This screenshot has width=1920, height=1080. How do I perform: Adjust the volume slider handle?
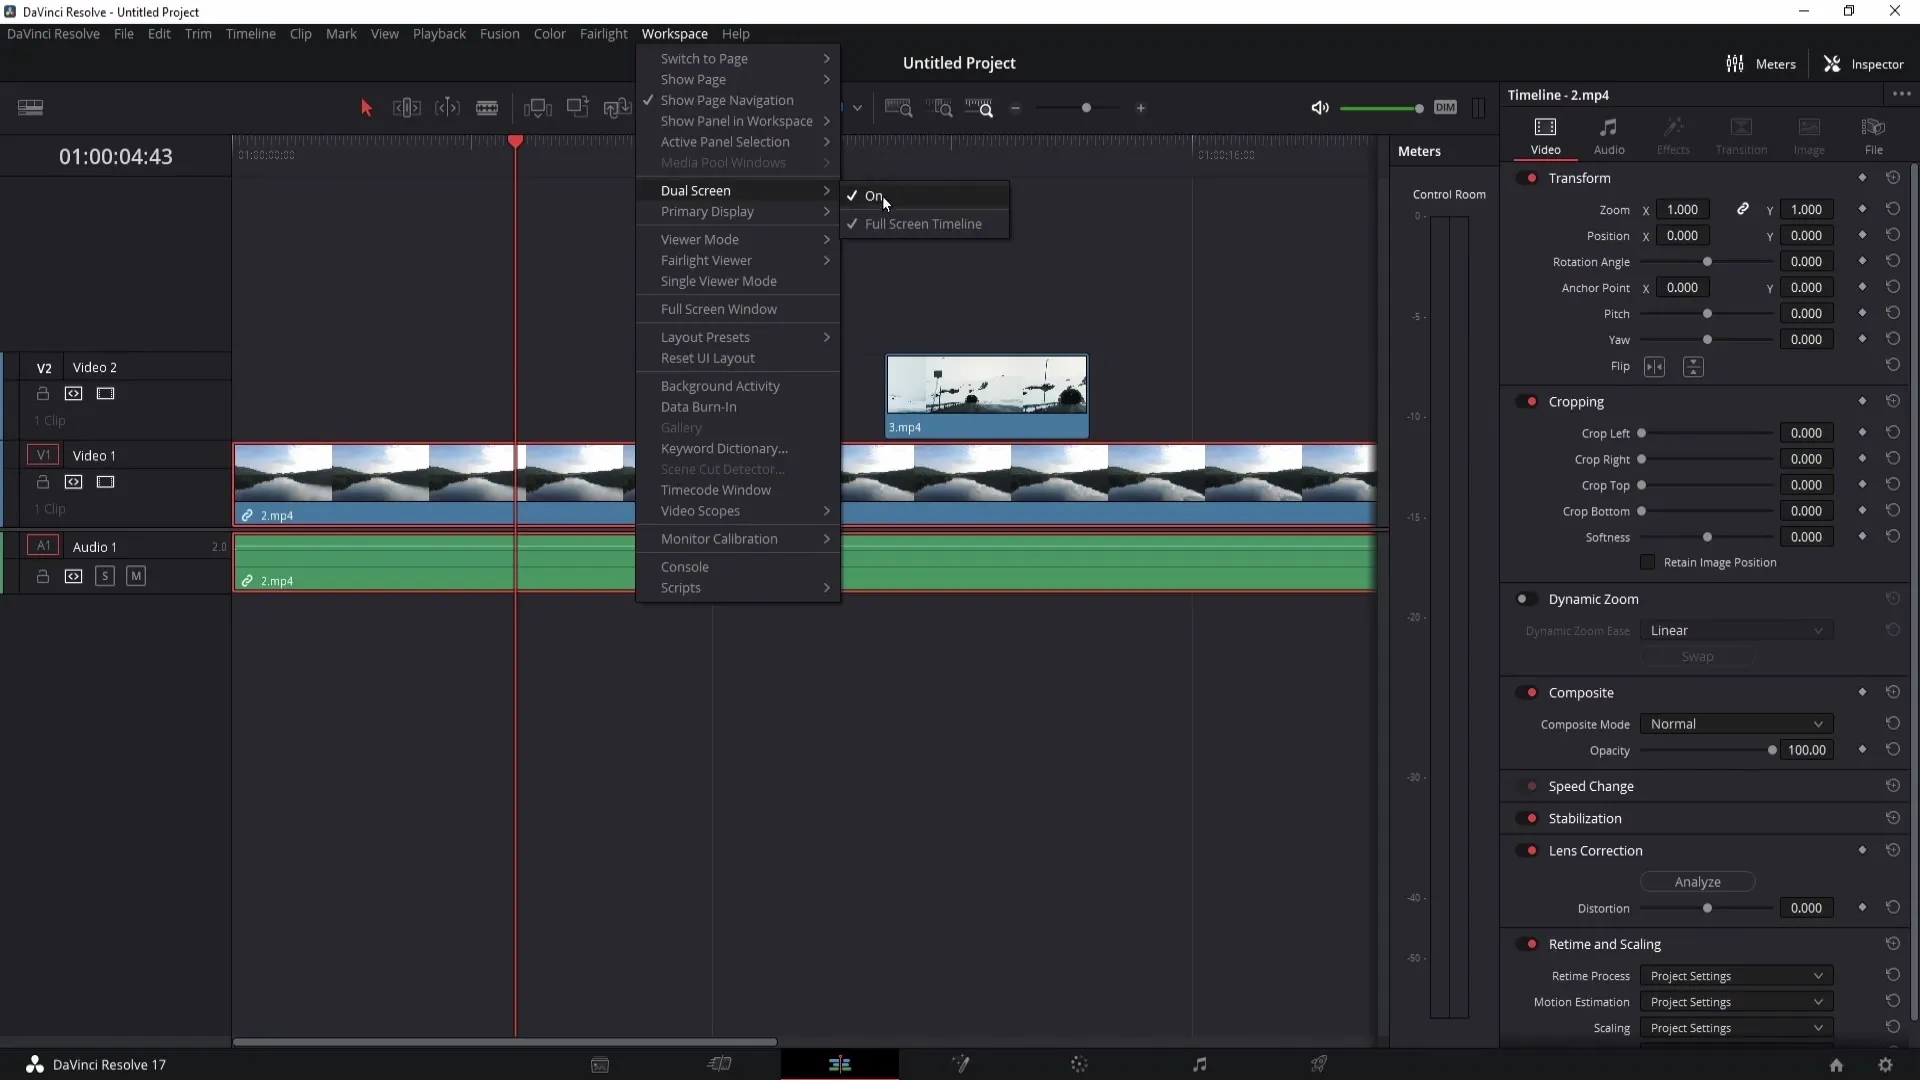tap(1418, 108)
